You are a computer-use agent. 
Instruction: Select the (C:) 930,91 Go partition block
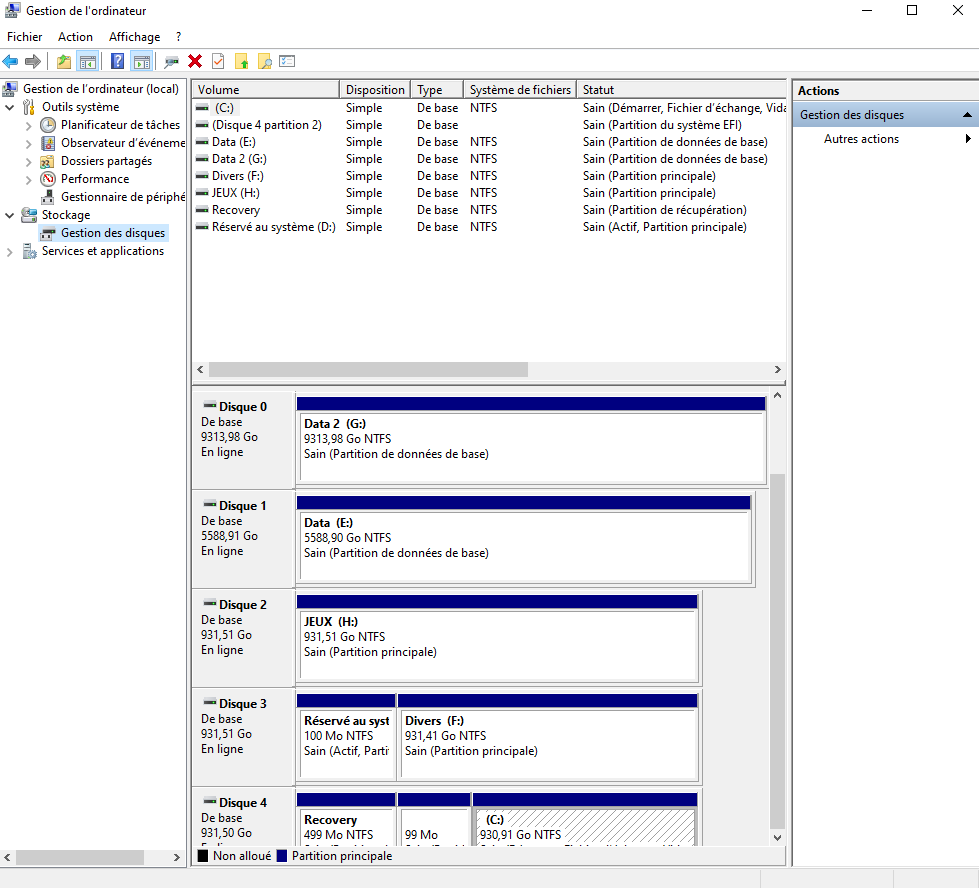(x=585, y=819)
